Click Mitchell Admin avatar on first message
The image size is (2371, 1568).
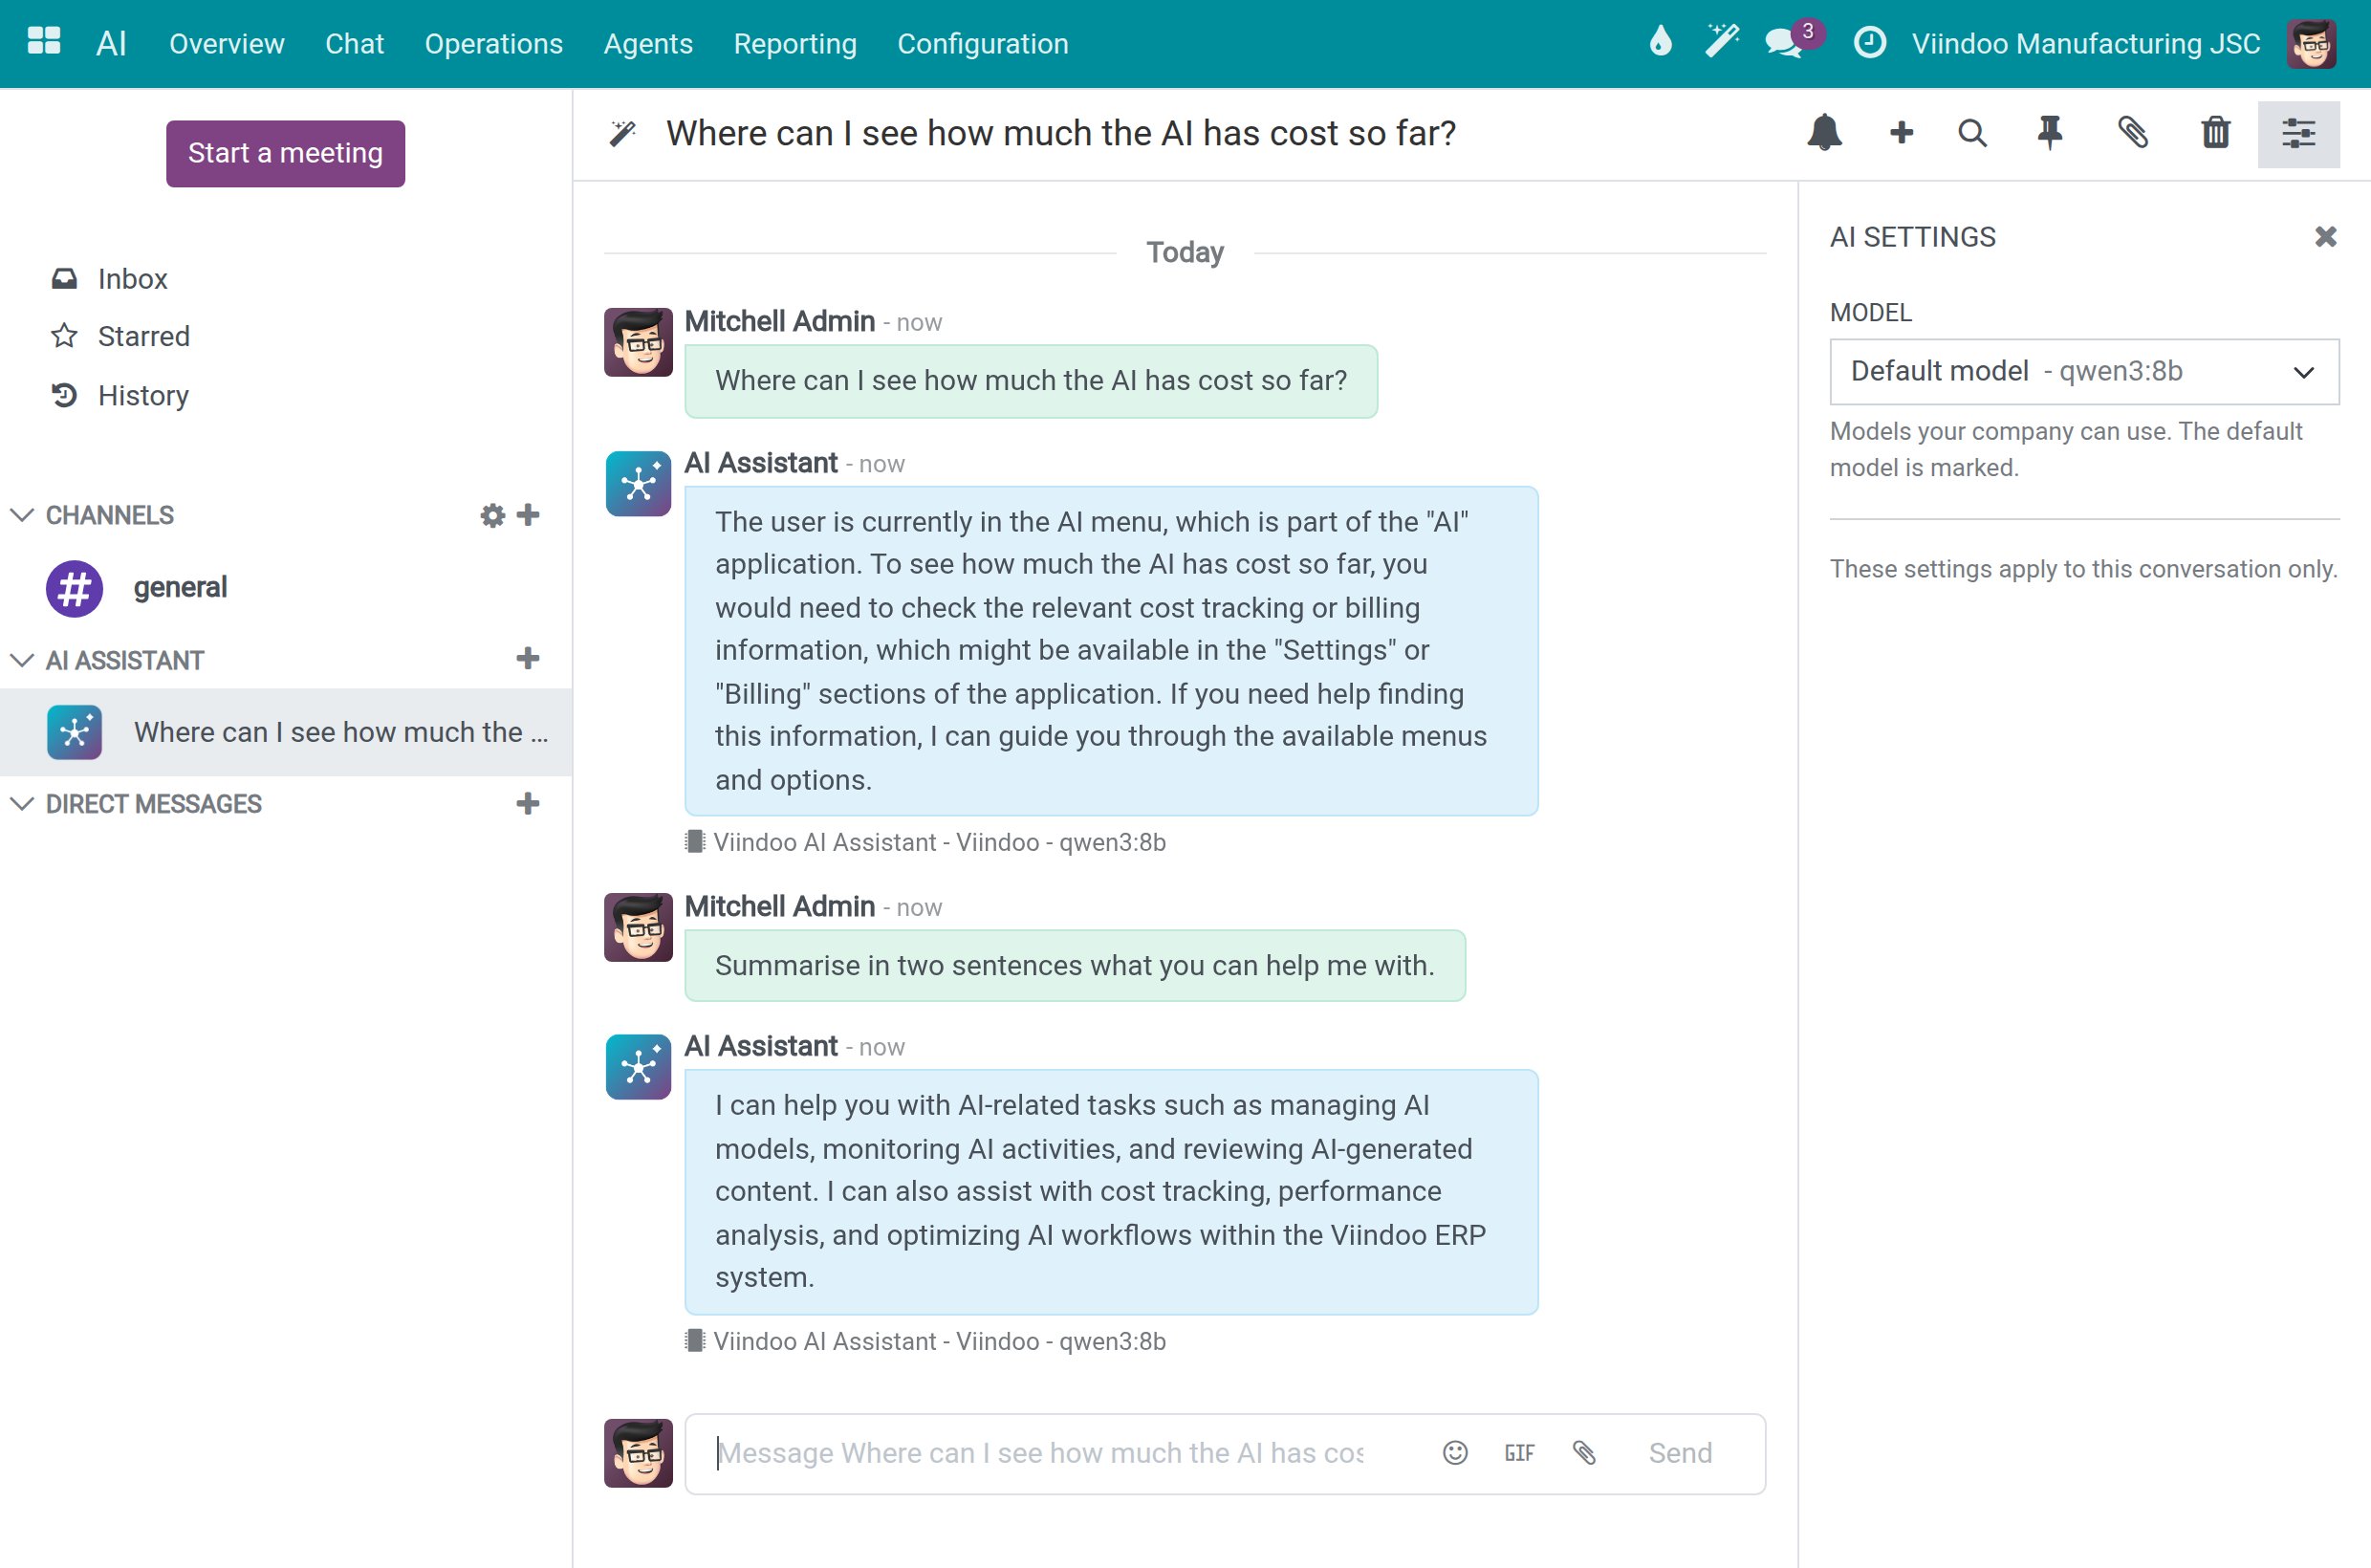[x=638, y=342]
